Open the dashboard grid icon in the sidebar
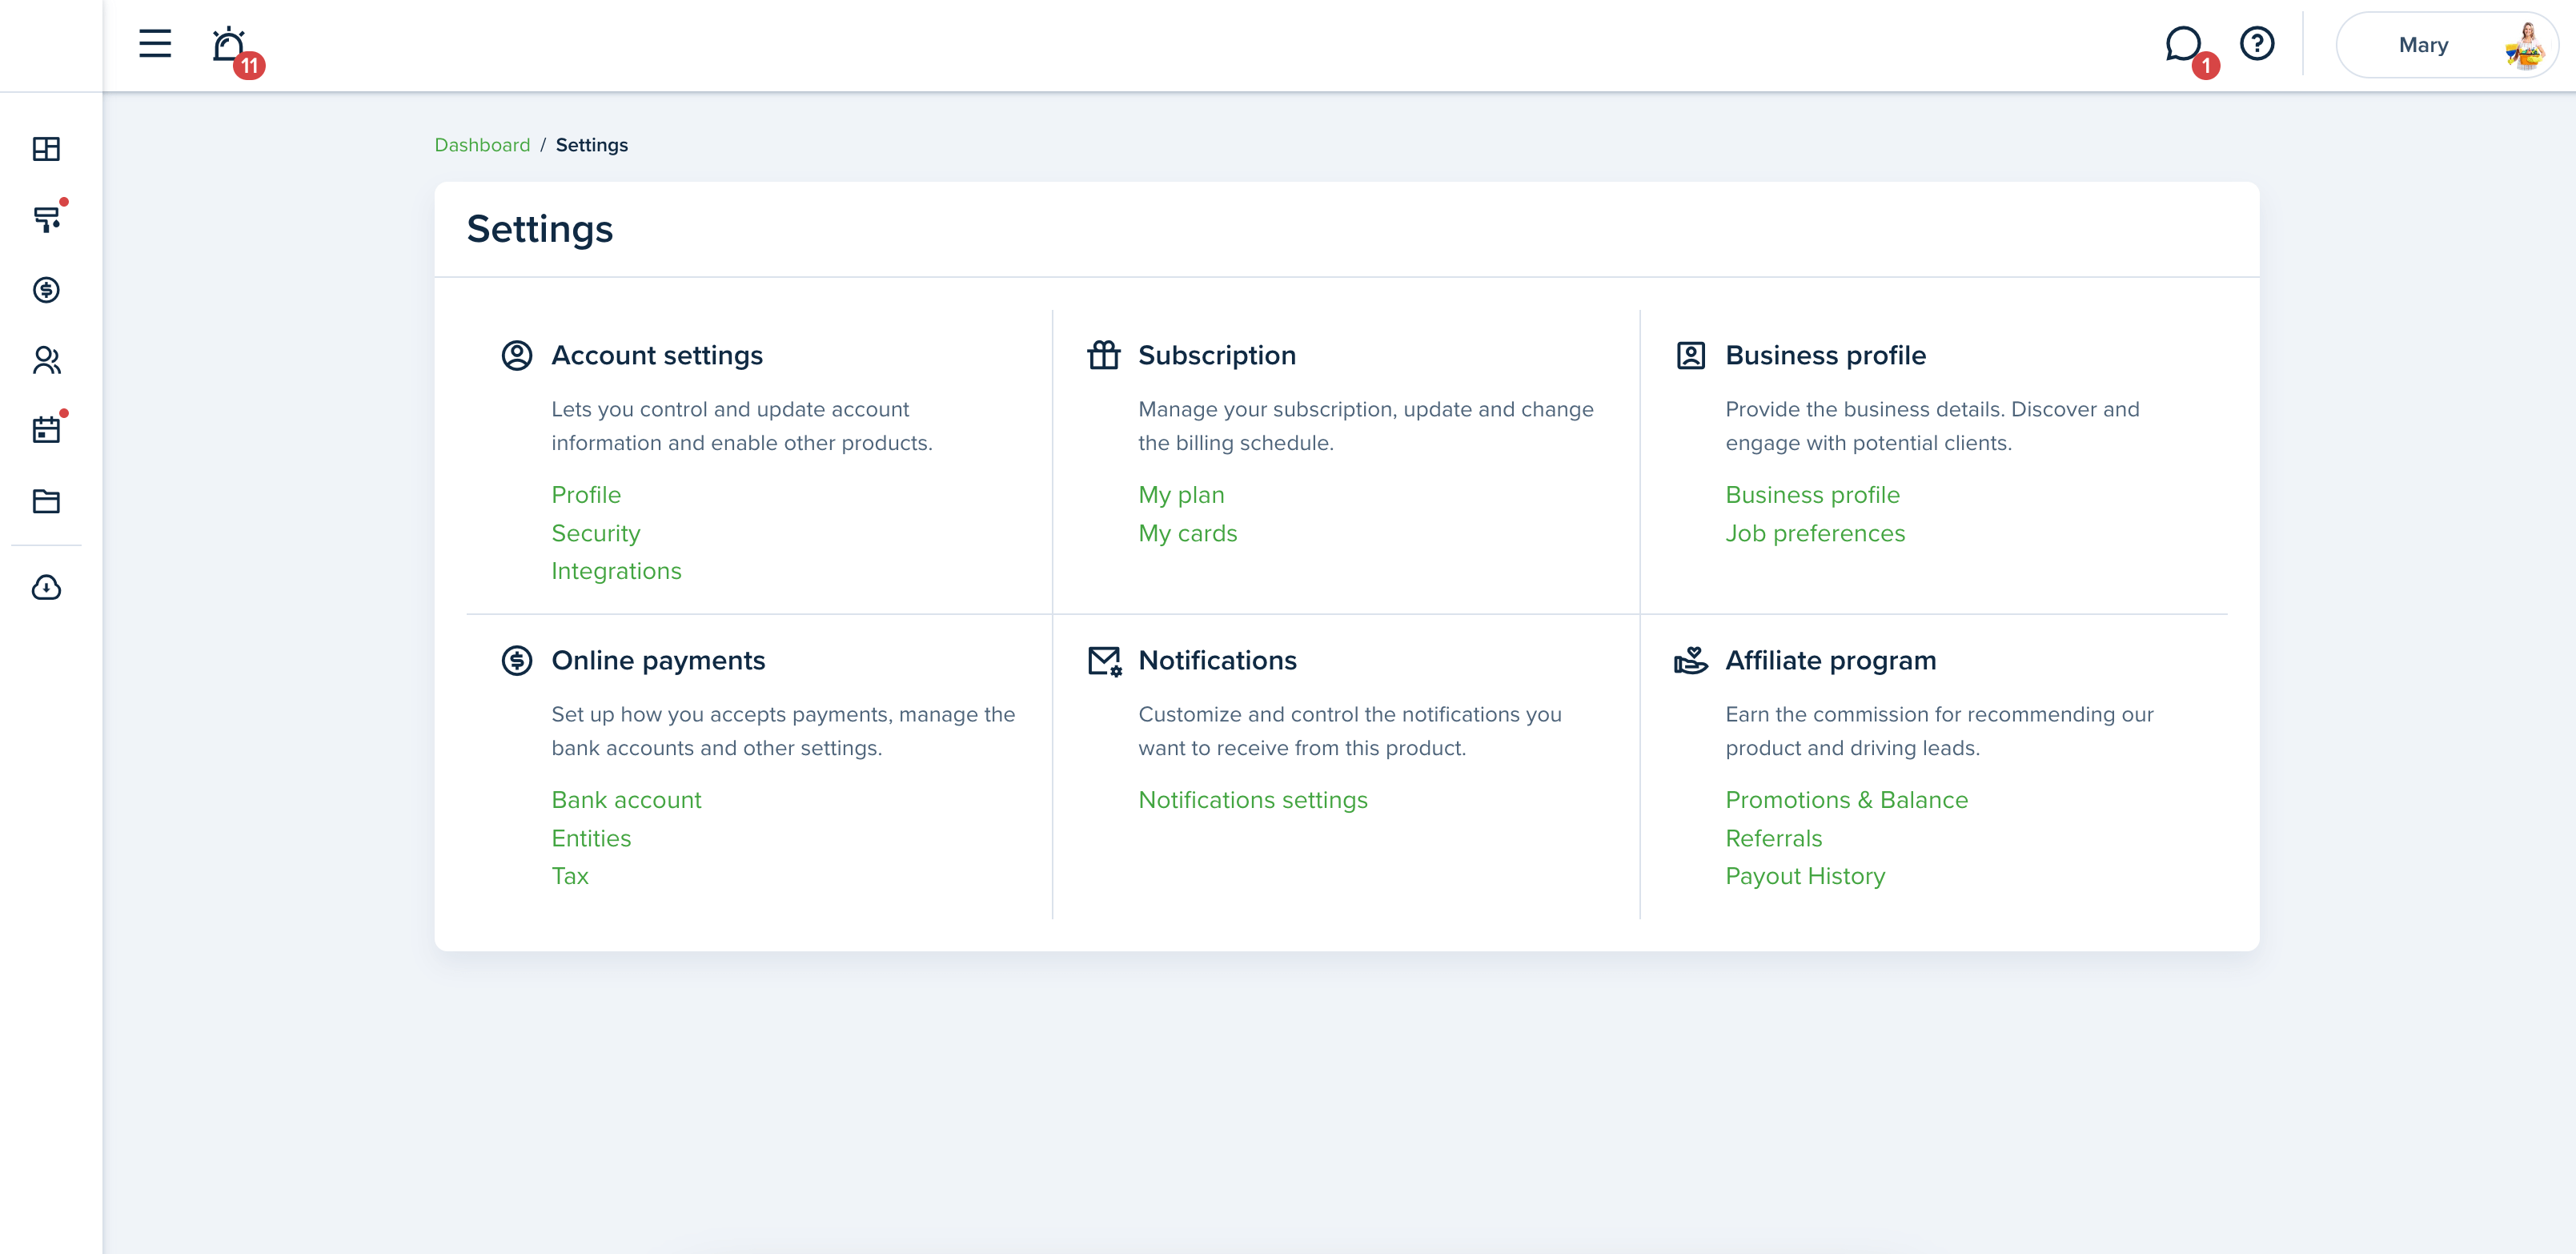The width and height of the screenshot is (2576, 1254). (x=46, y=149)
